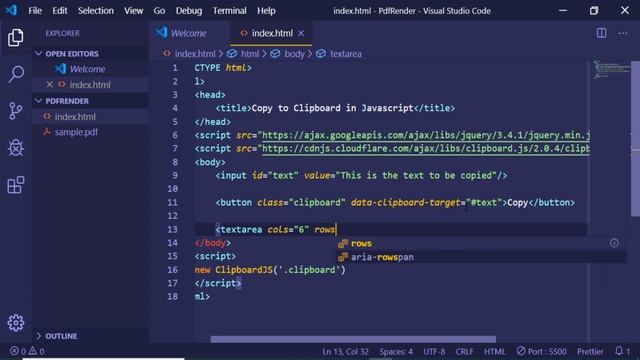640x360 pixels.
Task: Click the horizontal scrollbar of the editor
Action: (x=353, y=339)
